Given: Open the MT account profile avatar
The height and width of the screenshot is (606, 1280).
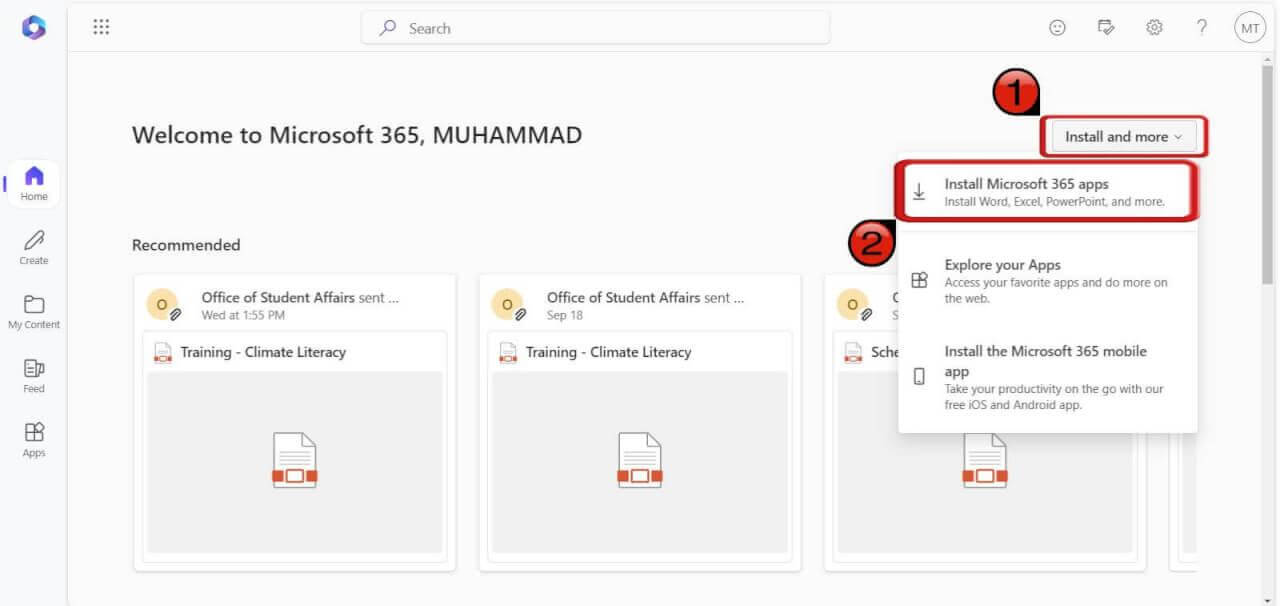Looking at the screenshot, I should coord(1250,28).
